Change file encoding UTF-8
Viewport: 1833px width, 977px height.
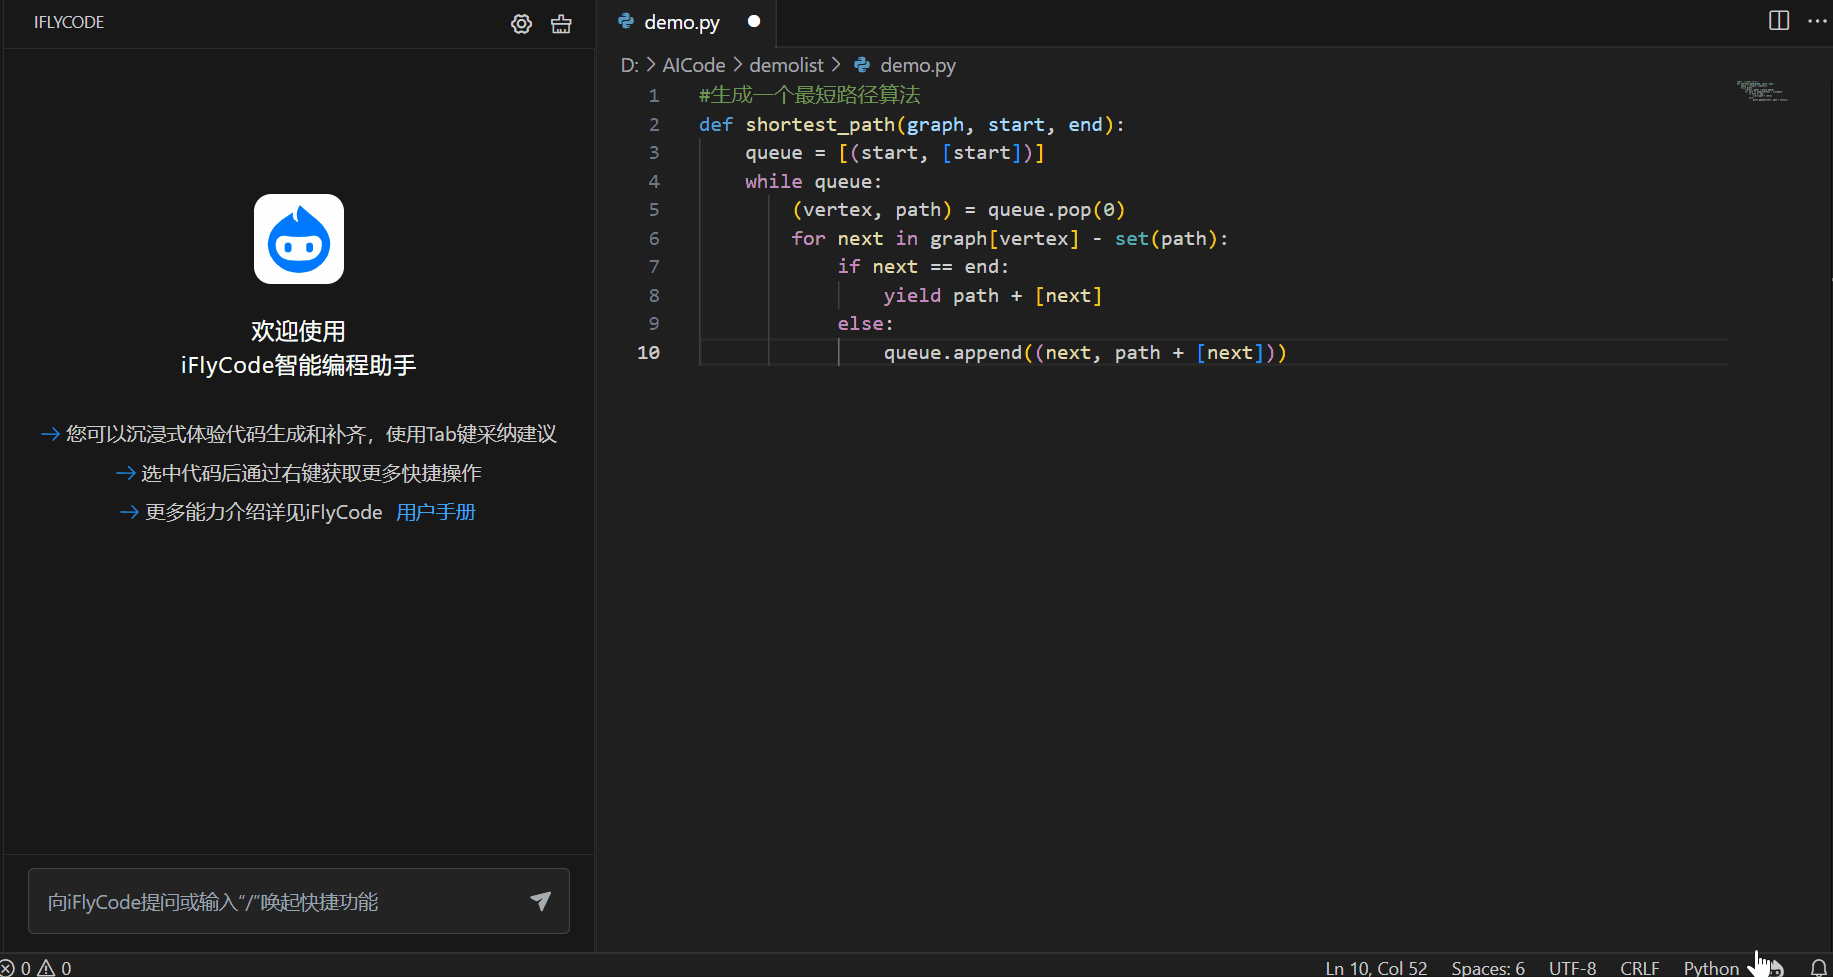pyautogui.click(x=1572, y=968)
